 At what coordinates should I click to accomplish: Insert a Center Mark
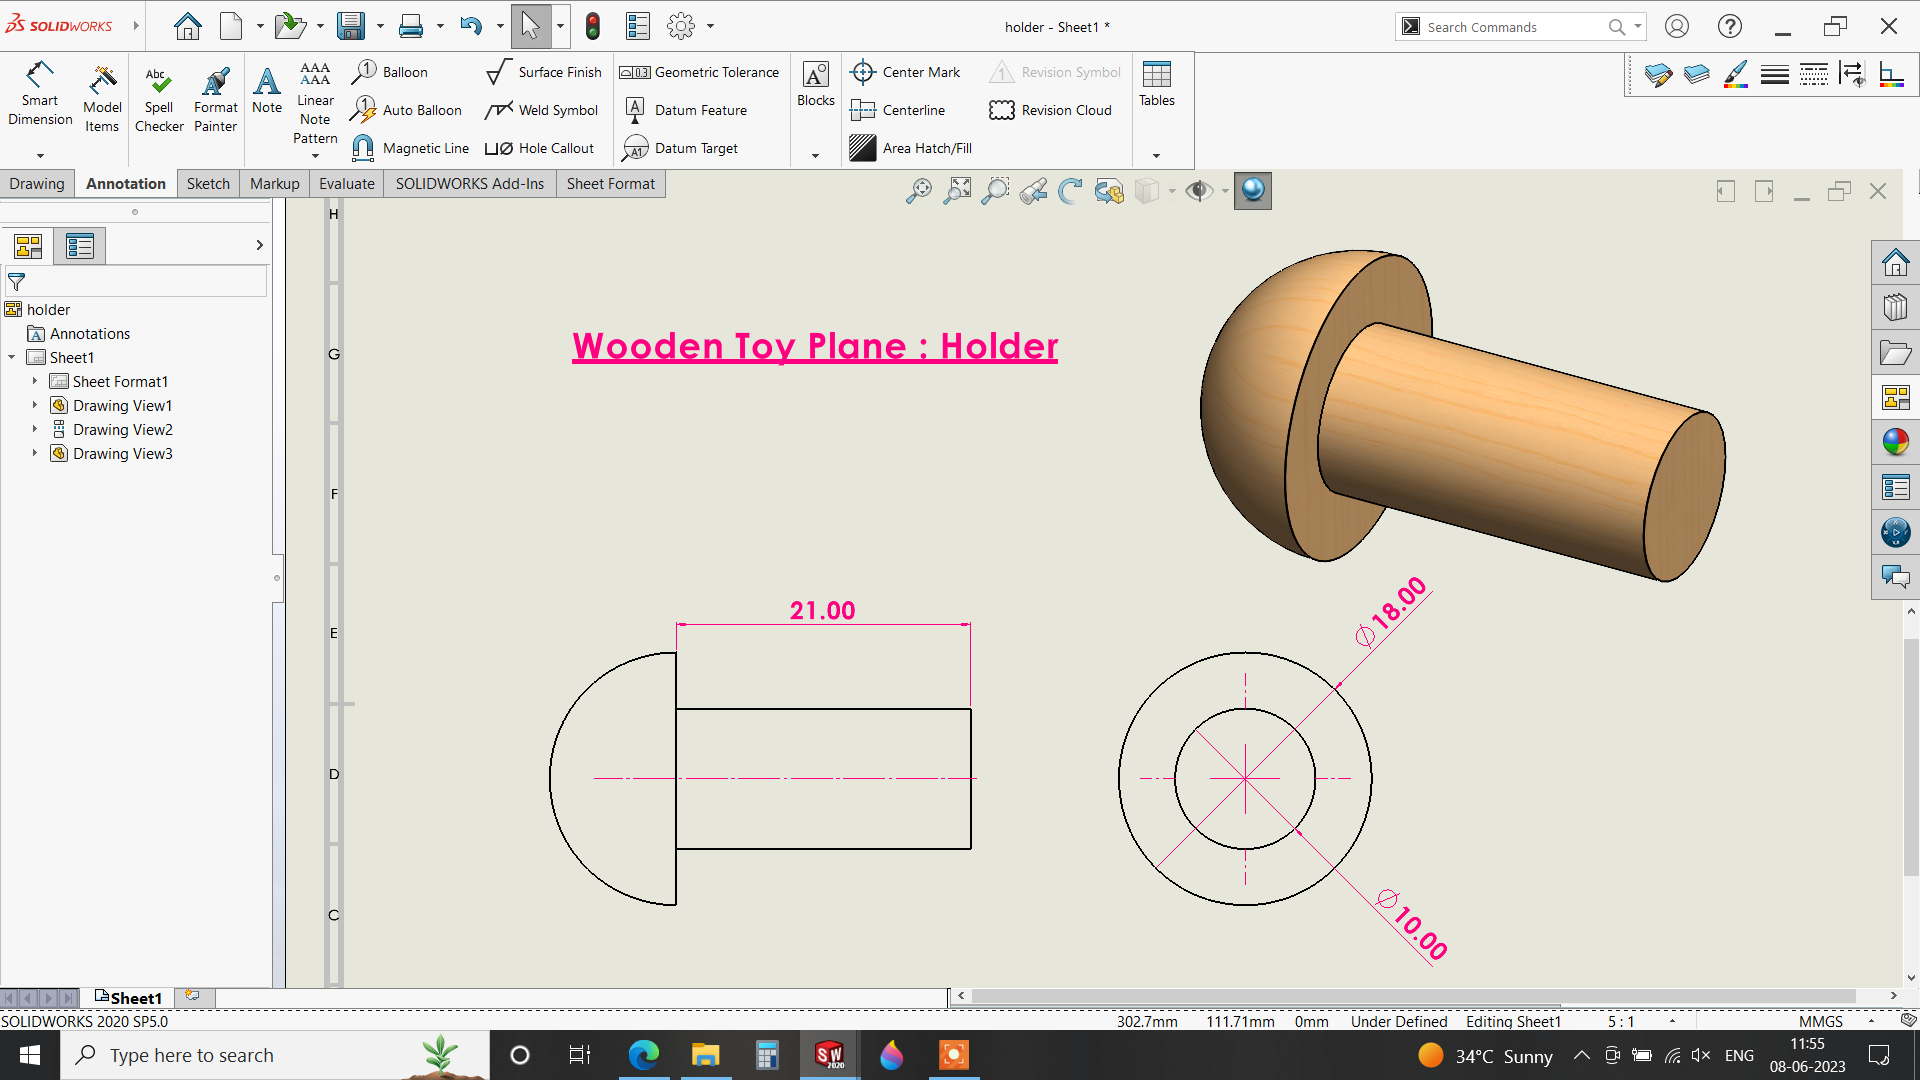905,72
